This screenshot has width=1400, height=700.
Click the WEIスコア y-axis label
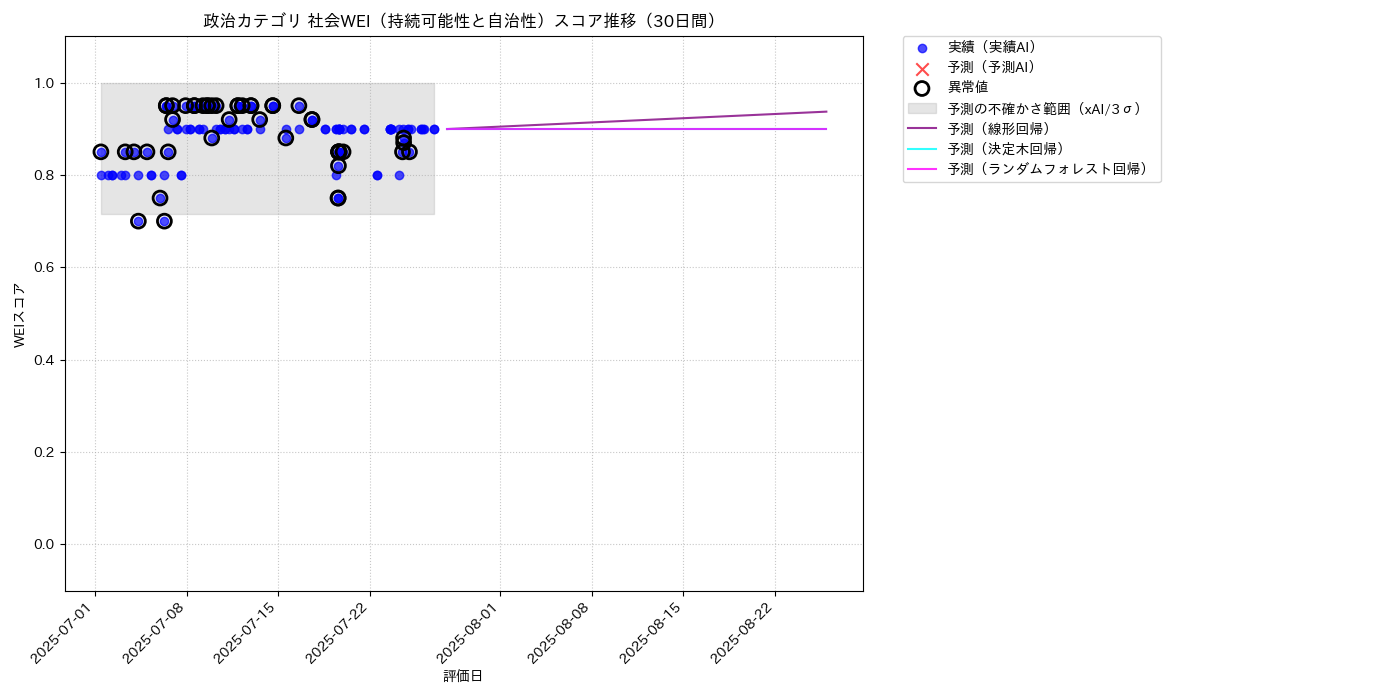coord(19,315)
